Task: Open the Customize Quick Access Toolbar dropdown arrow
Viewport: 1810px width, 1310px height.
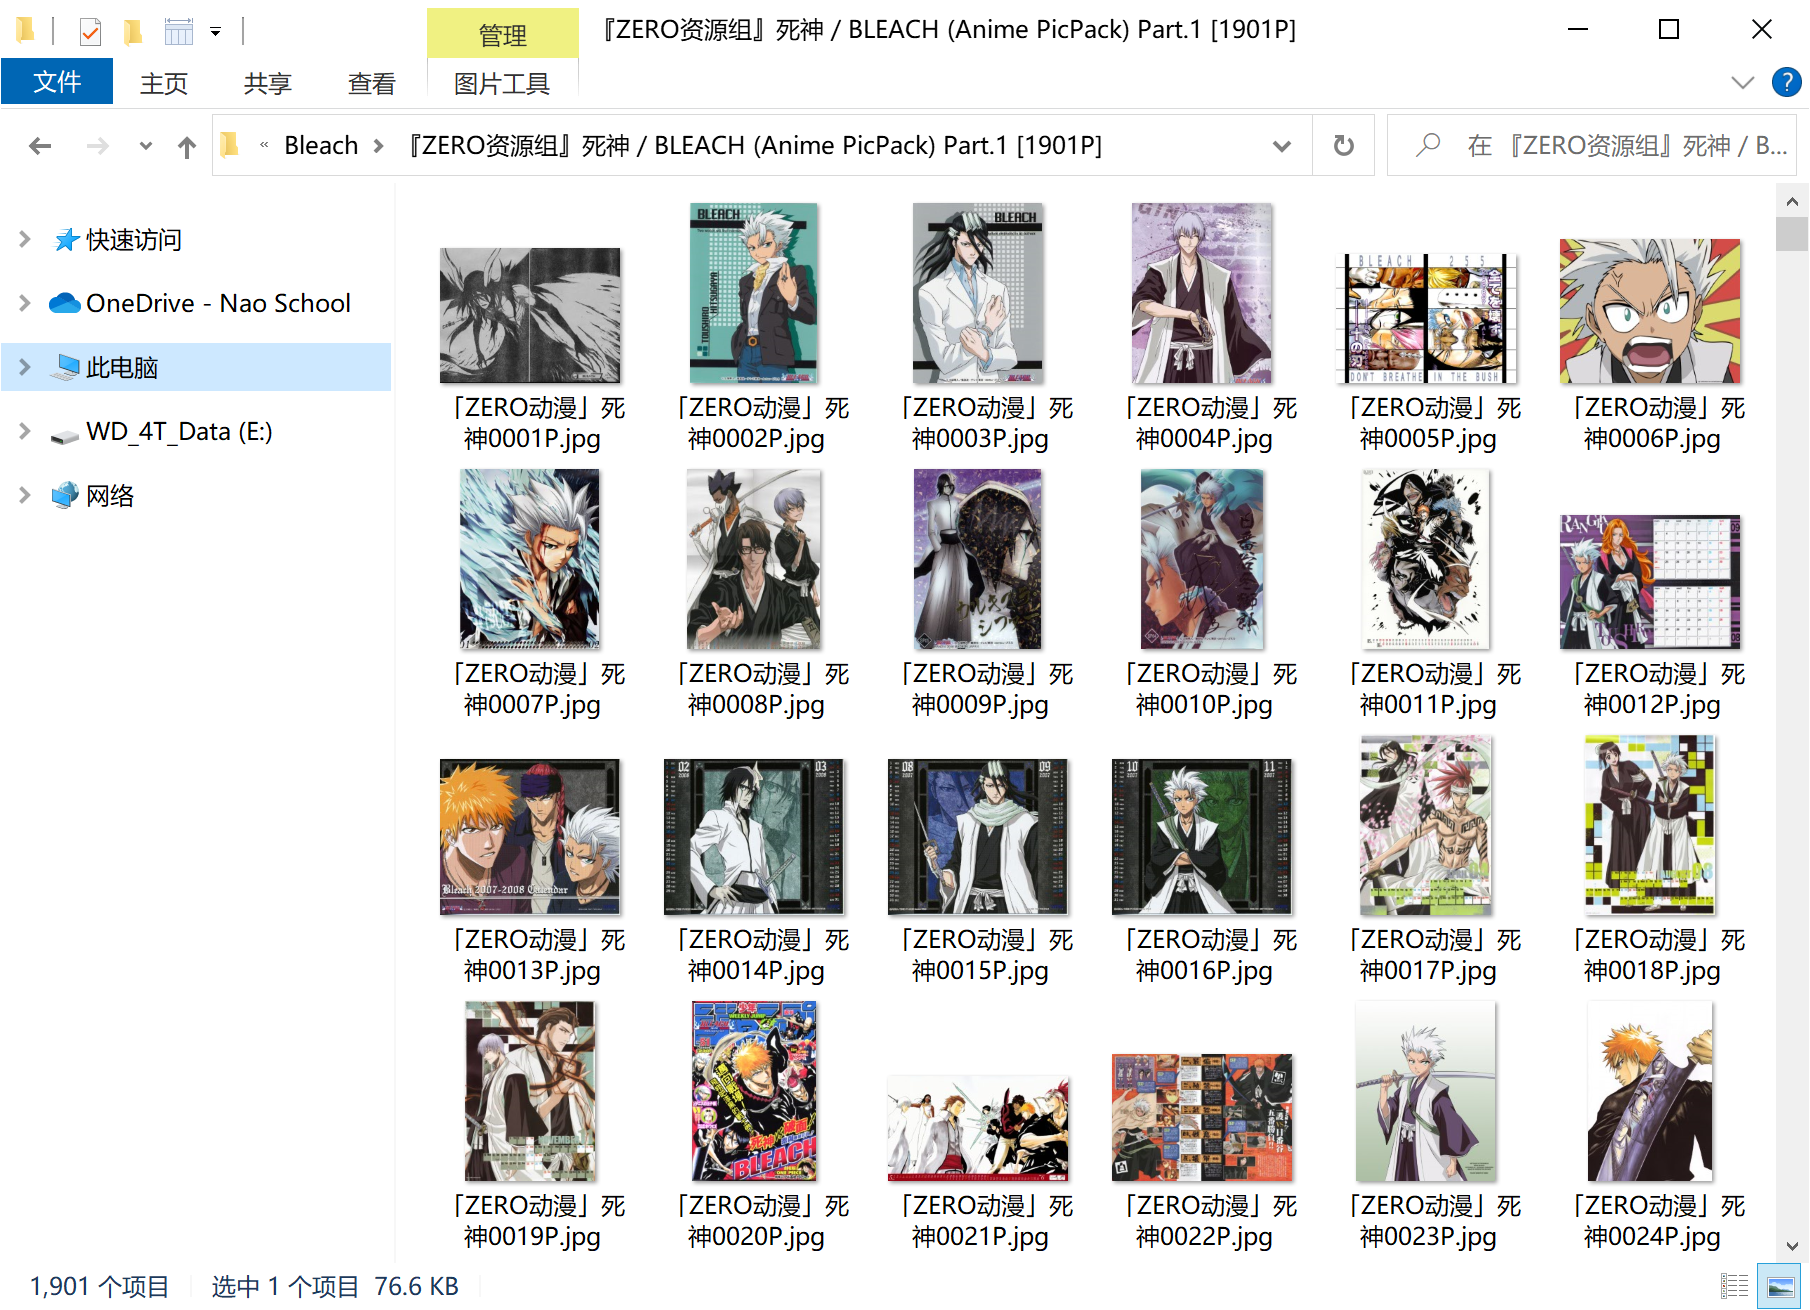Action: coord(215,32)
